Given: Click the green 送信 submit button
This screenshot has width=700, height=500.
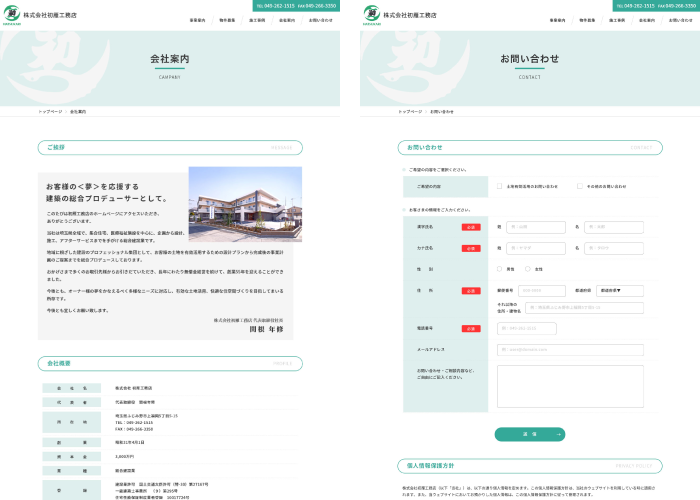Looking at the screenshot, I should (x=529, y=434).
